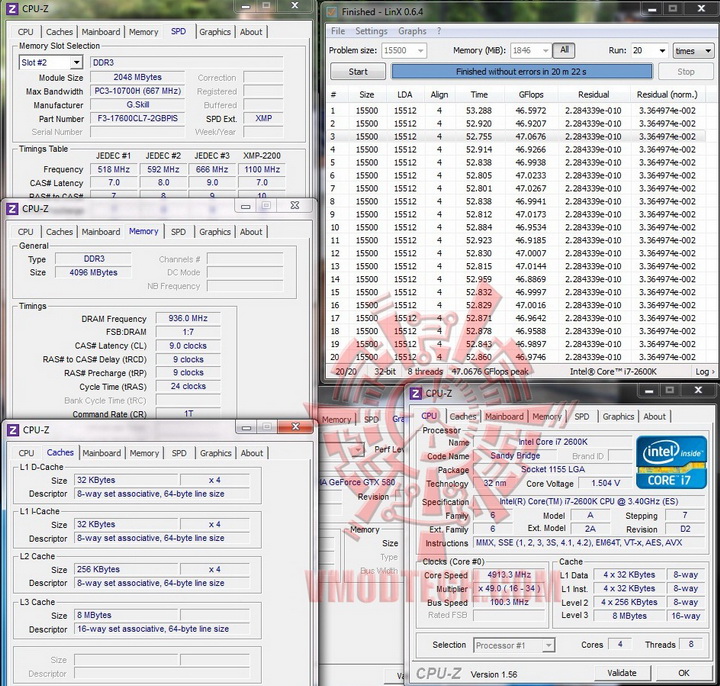Click the OK button in CPU-Z

(x=684, y=673)
